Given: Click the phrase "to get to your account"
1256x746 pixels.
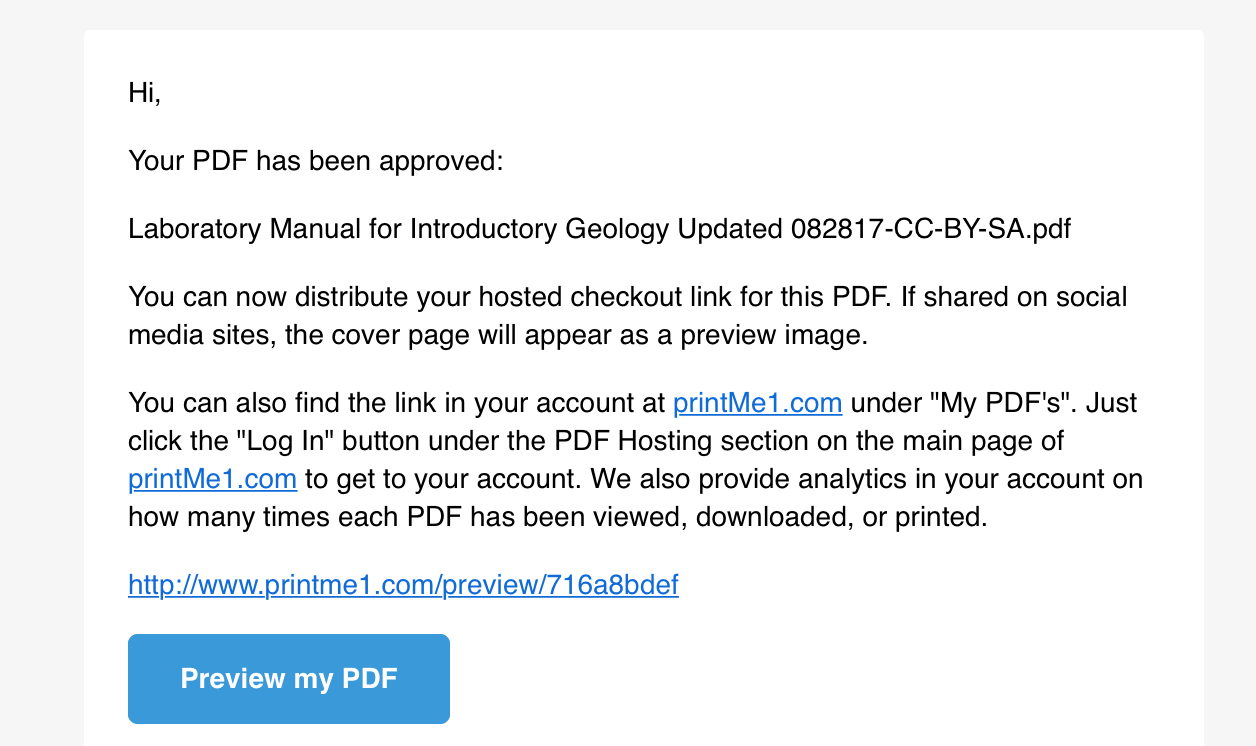Looking at the screenshot, I should tap(442, 479).
